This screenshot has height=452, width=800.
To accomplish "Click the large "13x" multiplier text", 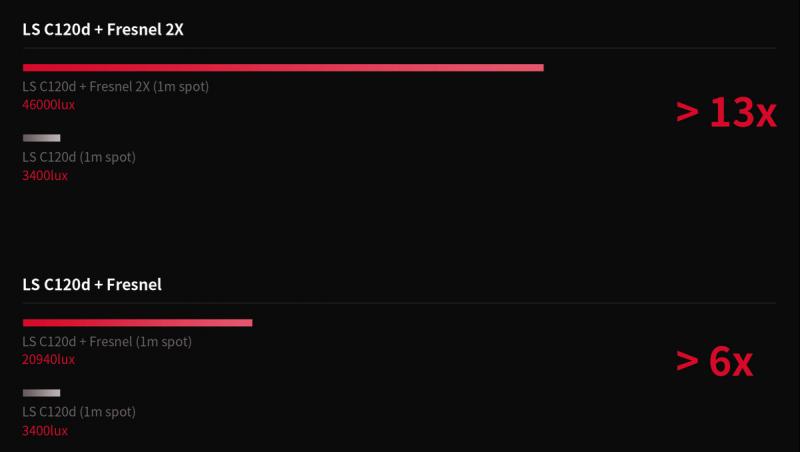I will 743,113.
